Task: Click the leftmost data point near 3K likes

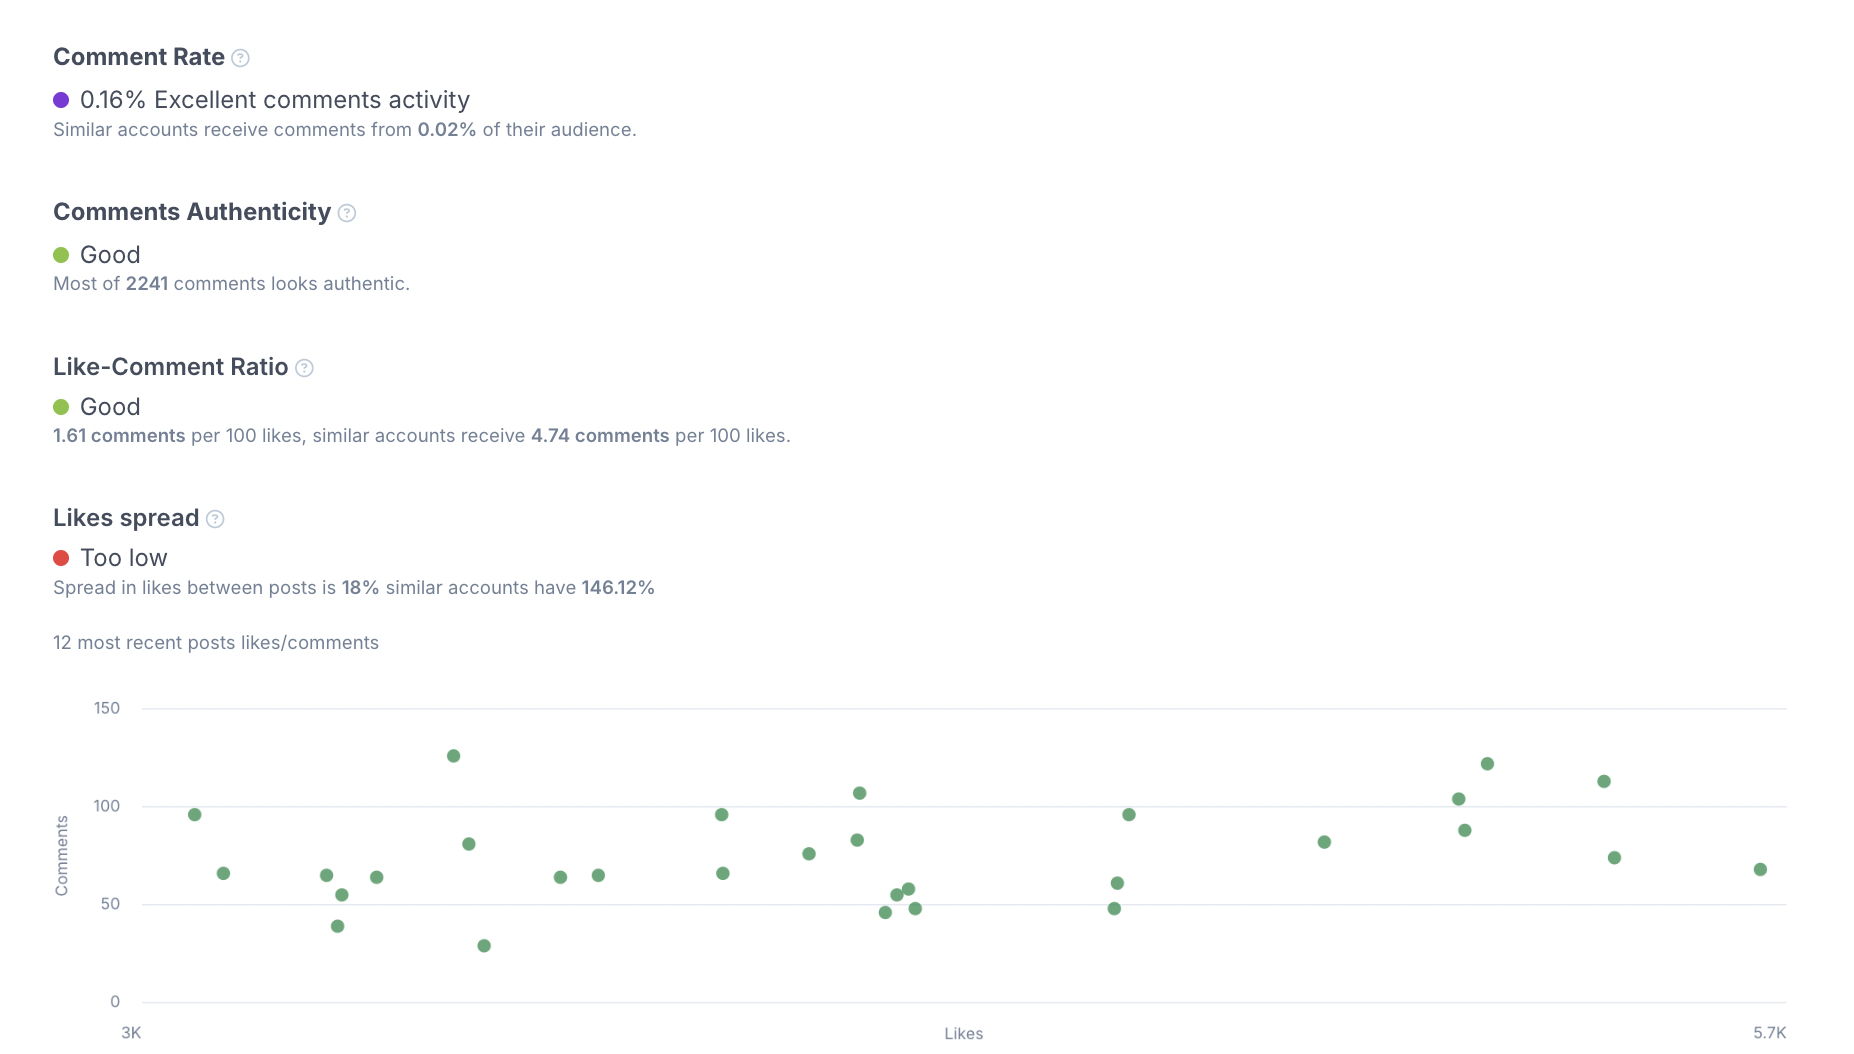Action: tap(195, 815)
